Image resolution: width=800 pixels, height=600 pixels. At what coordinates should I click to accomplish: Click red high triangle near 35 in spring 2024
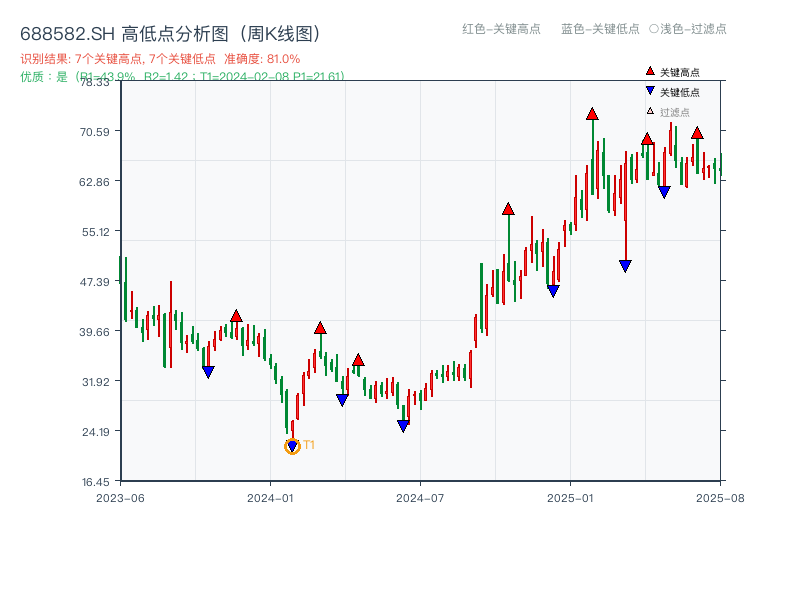358,360
